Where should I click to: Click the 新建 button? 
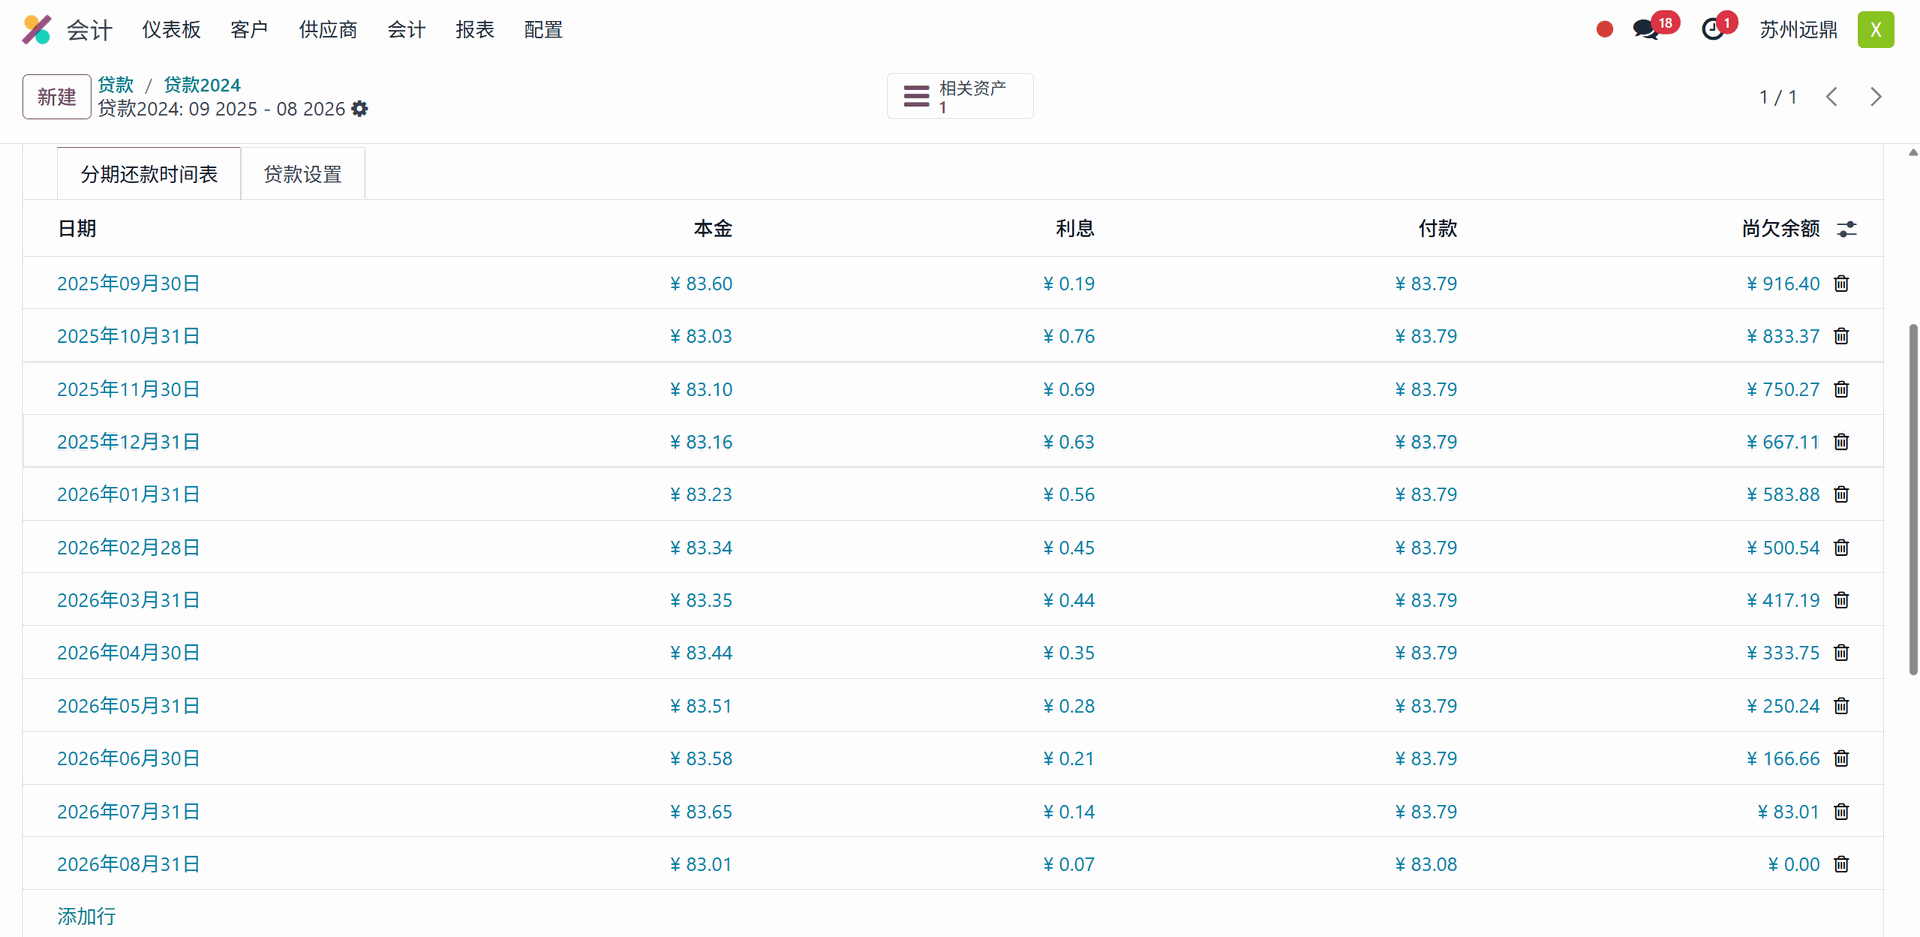[x=57, y=97]
